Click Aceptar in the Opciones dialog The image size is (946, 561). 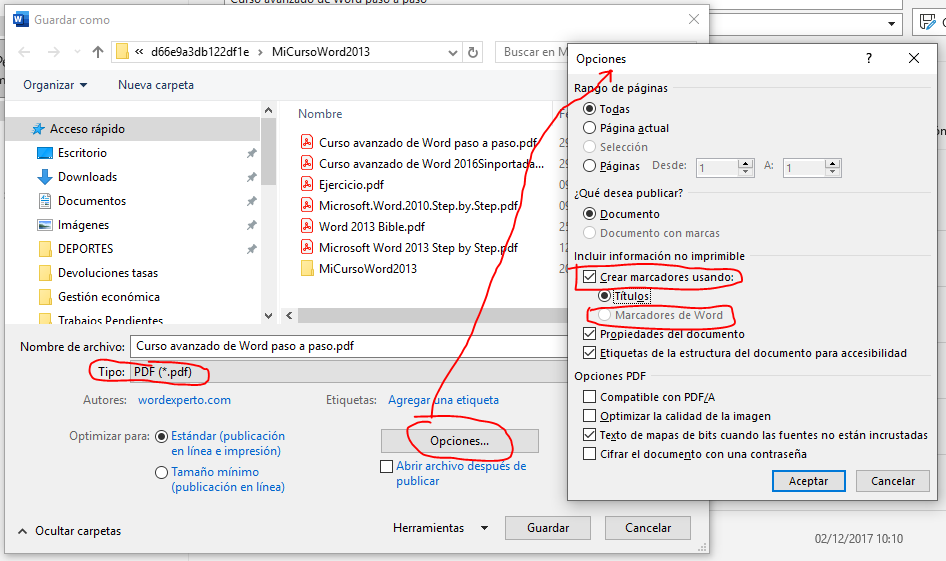pos(808,481)
